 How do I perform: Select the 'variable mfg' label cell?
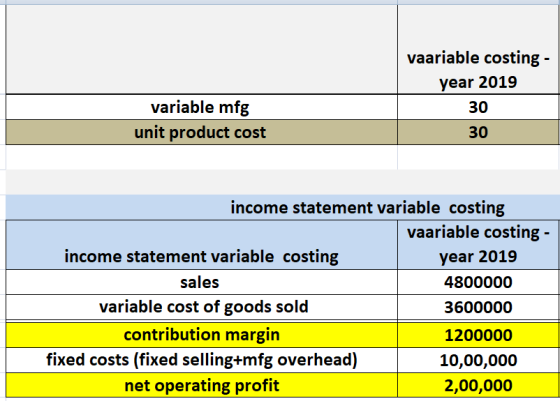coord(201,107)
